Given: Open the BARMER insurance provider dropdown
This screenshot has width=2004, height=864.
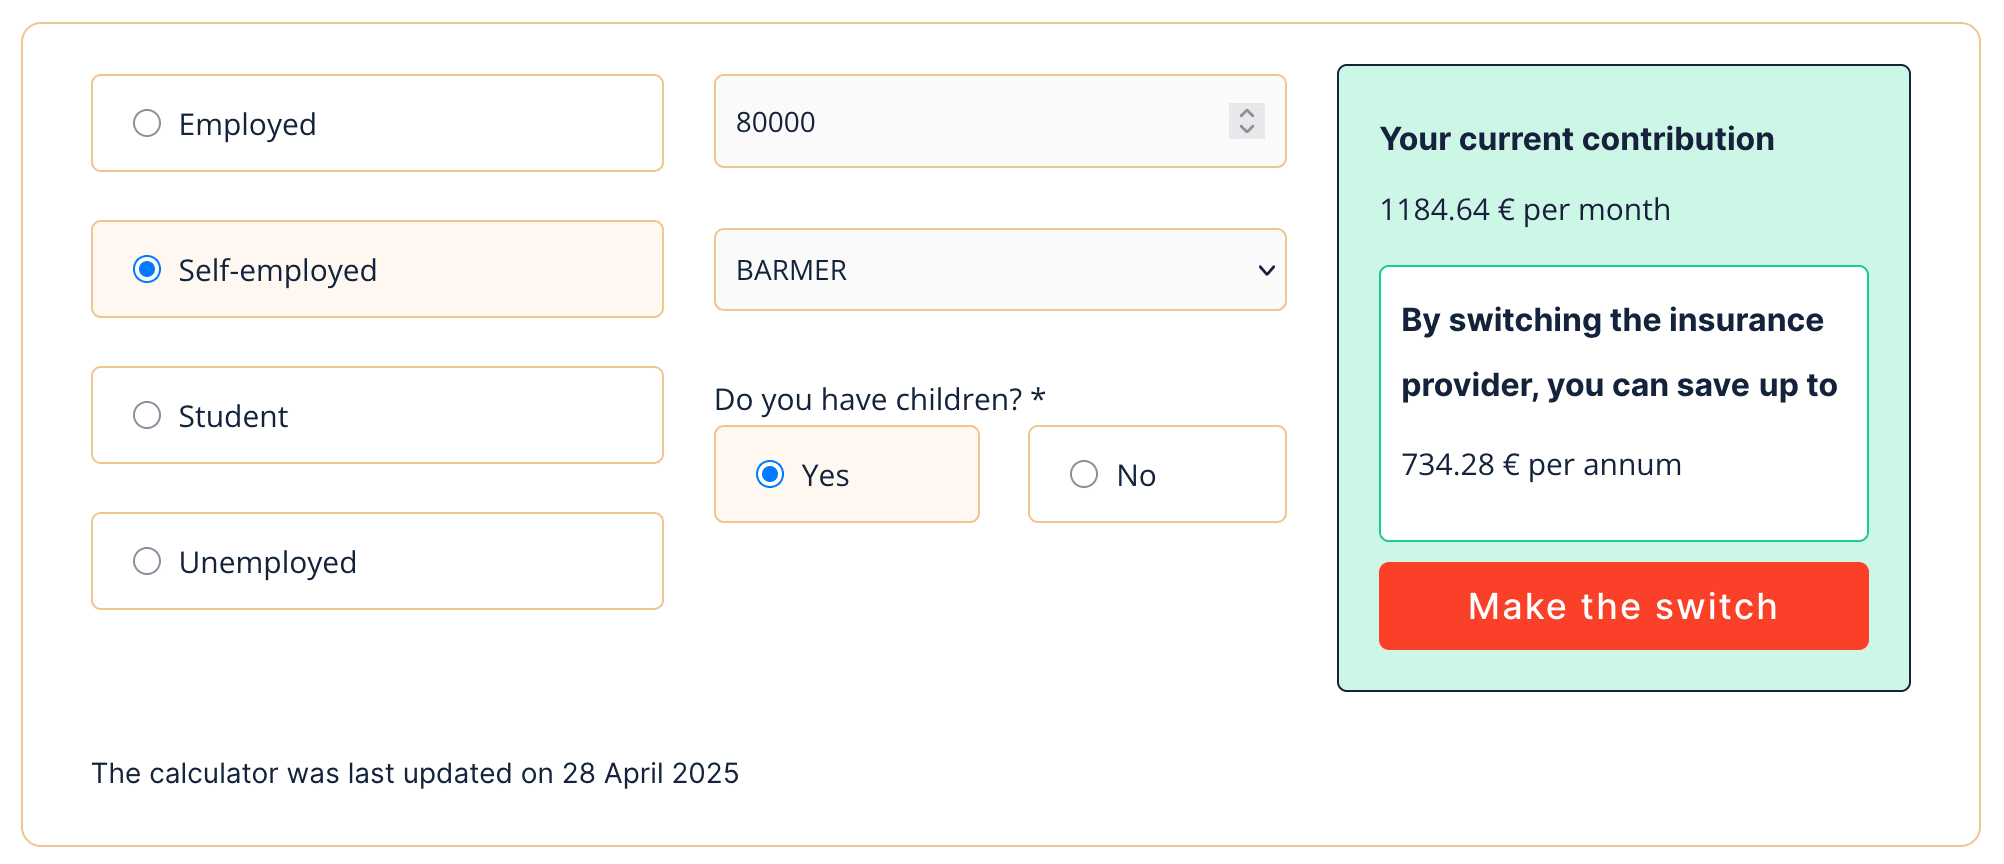Looking at the screenshot, I should (998, 270).
